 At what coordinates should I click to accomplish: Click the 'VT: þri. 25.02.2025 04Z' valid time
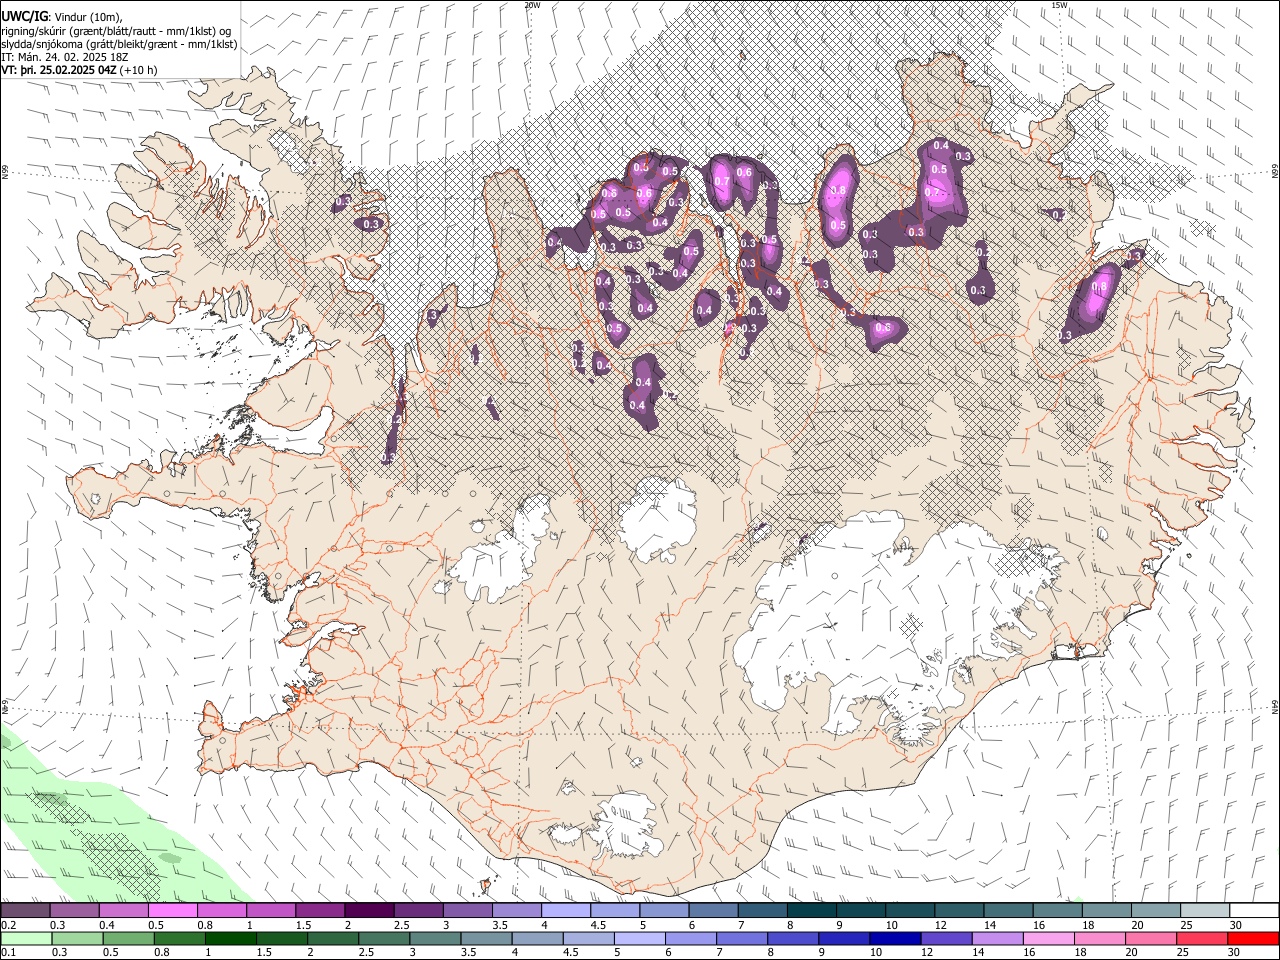click(x=59, y=70)
